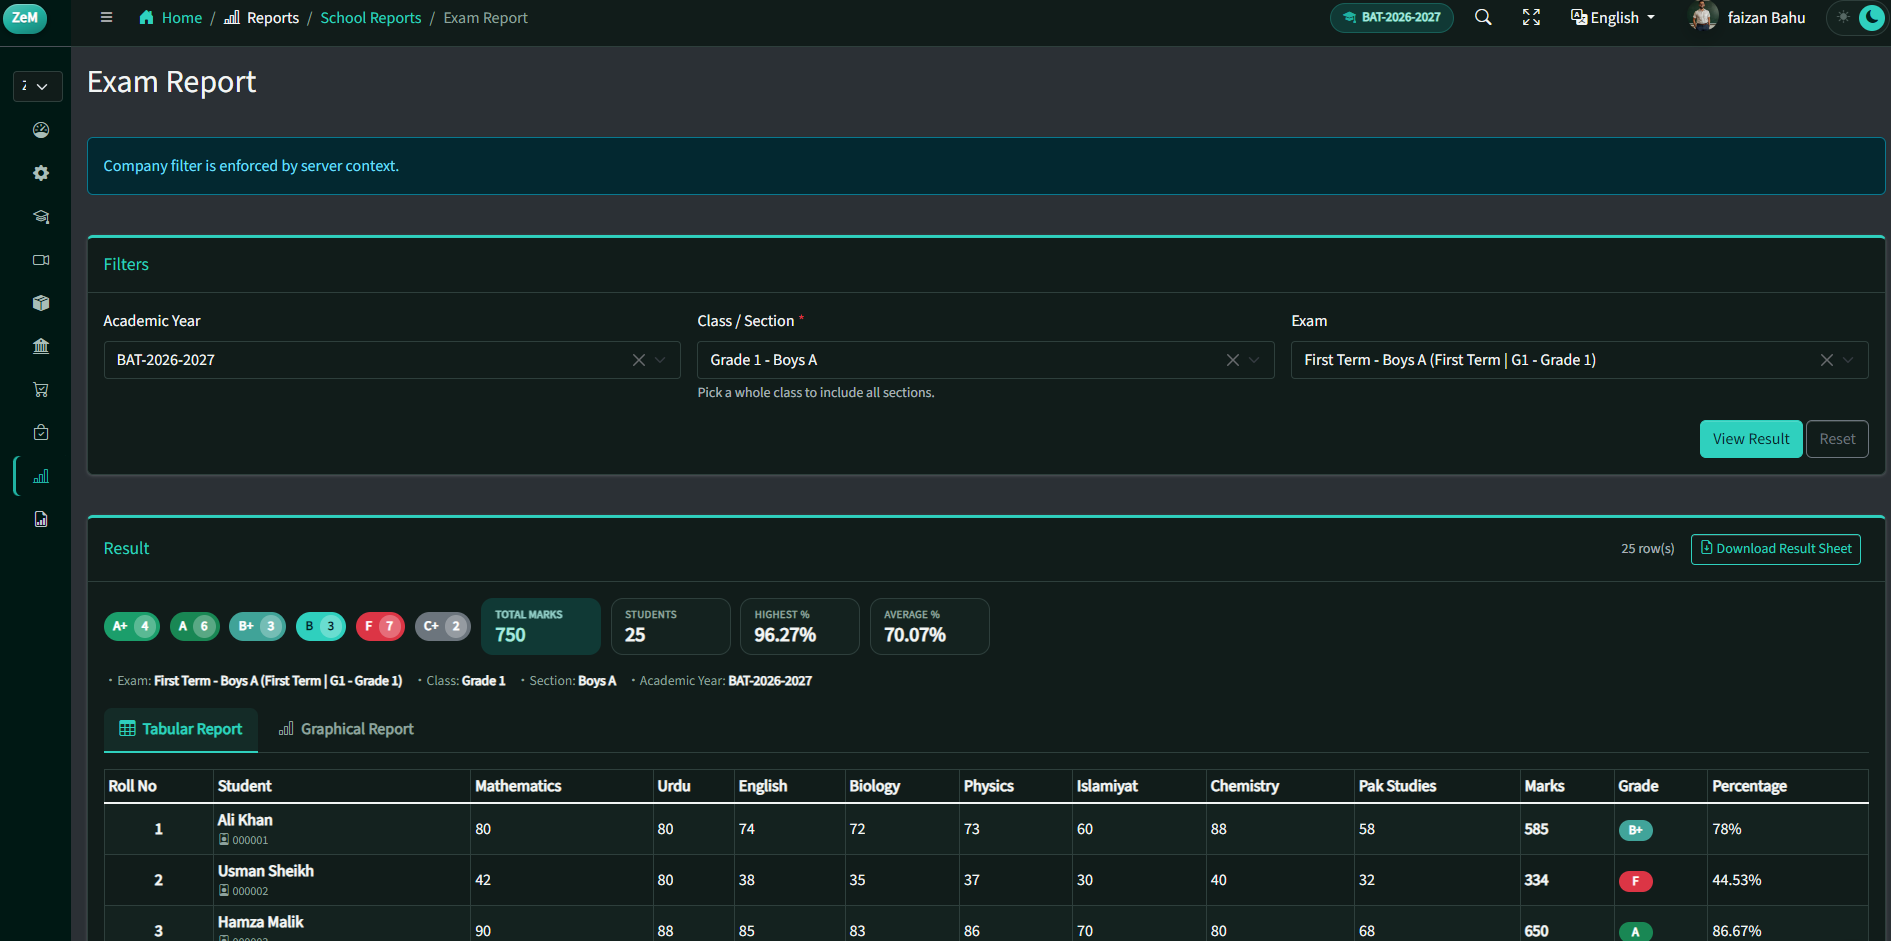Image resolution: width=1891 pixels, height=941 pixels.
Task: Toggle the hamburger sidebar menu
Action: tap(107, 18)
